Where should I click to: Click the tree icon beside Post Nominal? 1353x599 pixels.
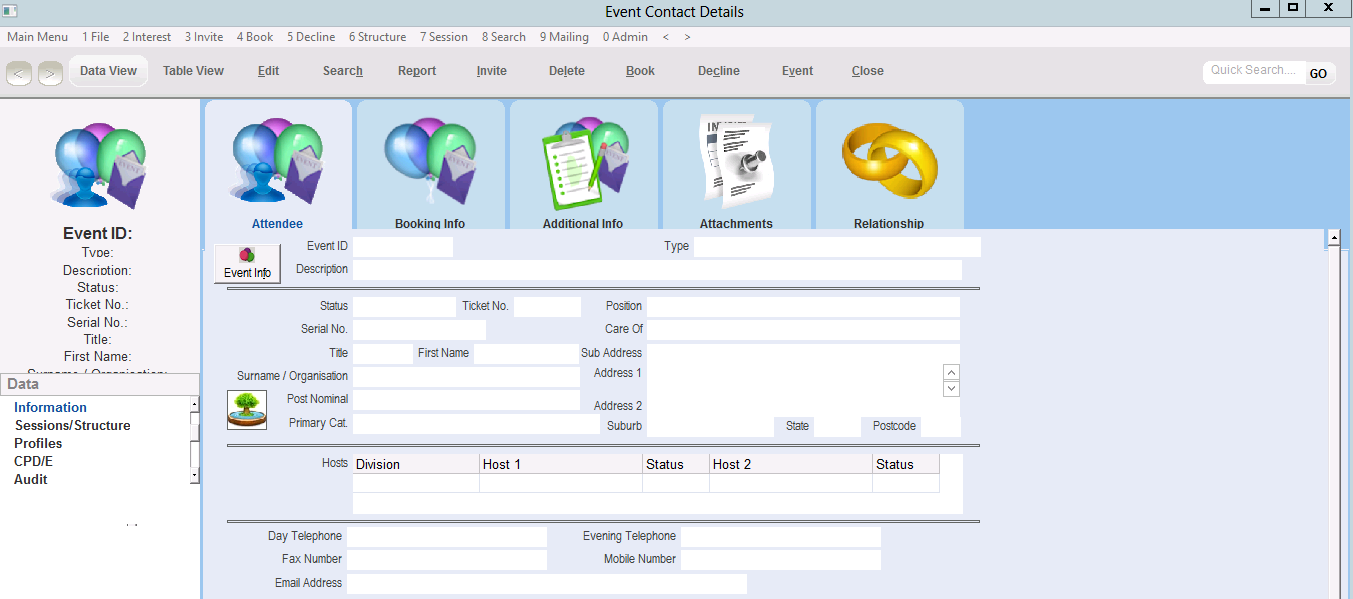(x=247, y=410)
